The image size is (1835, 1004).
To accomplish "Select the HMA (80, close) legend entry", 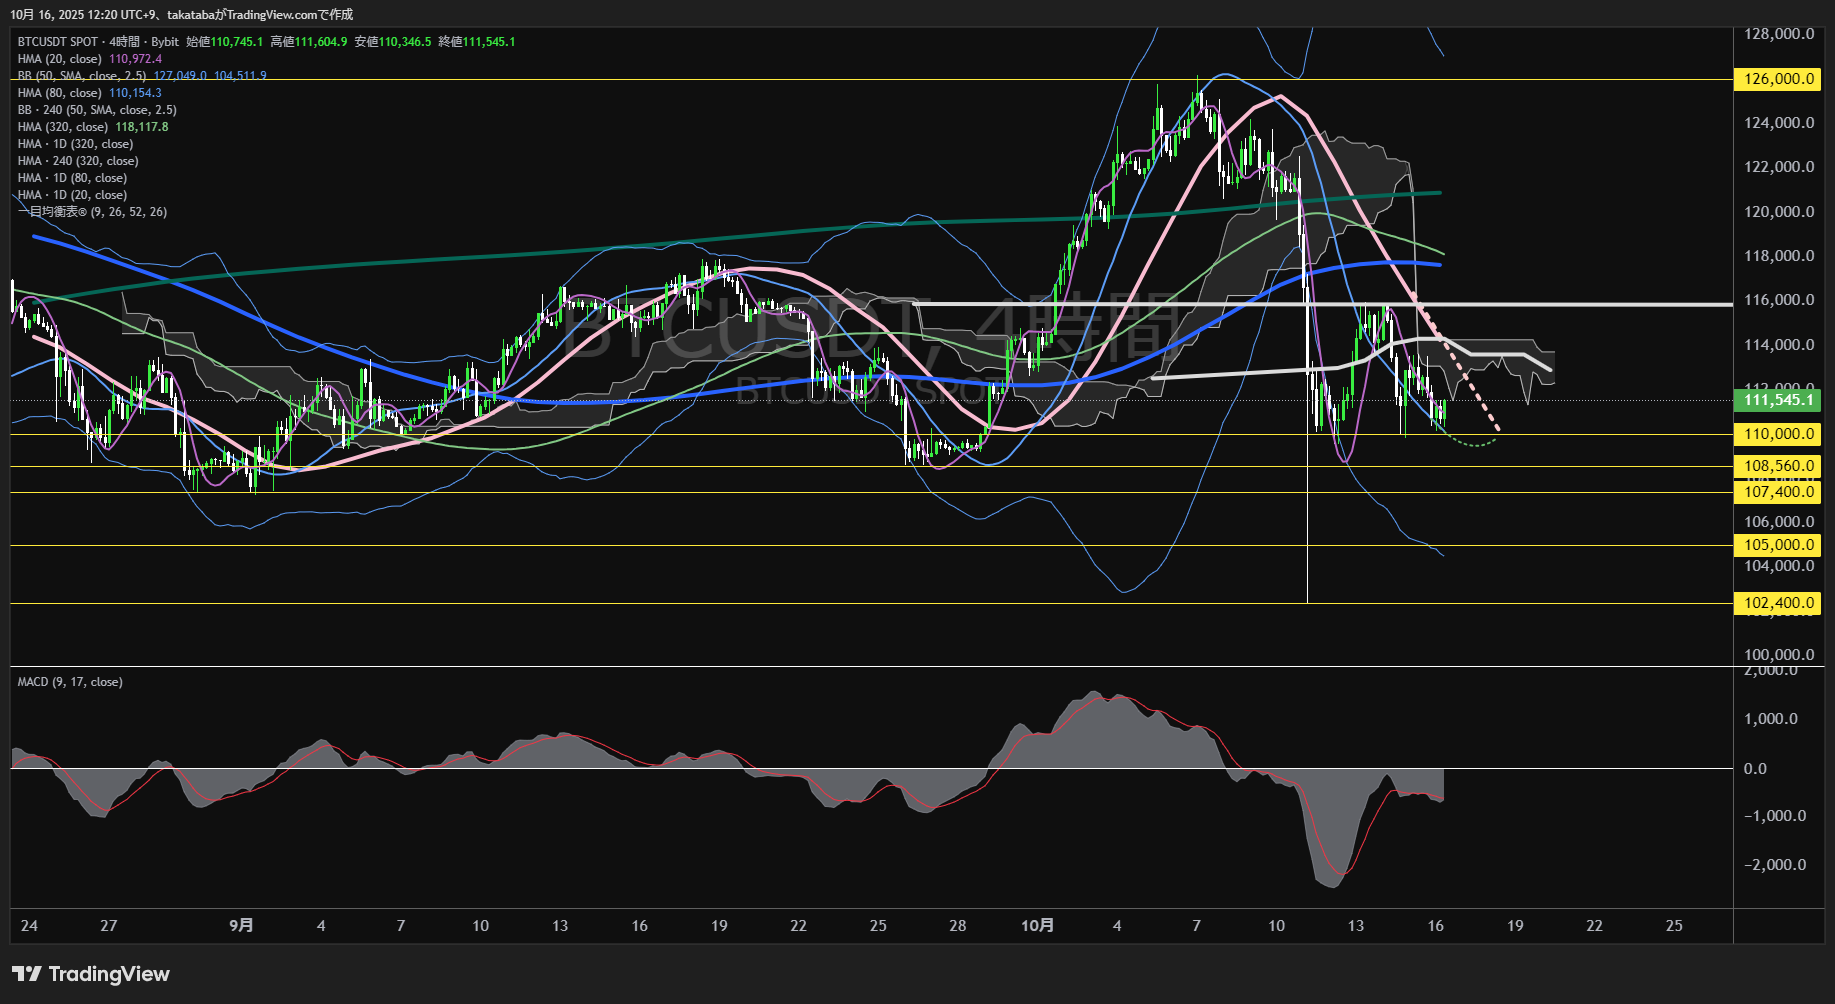I will coord(59,93).
